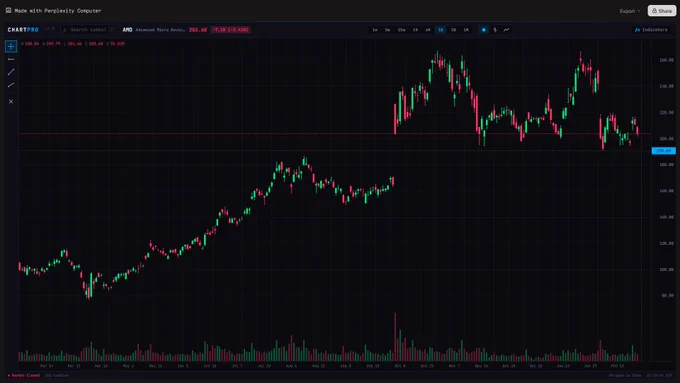Click the Share button
The image size is (680, 383).
coord(662,11)
